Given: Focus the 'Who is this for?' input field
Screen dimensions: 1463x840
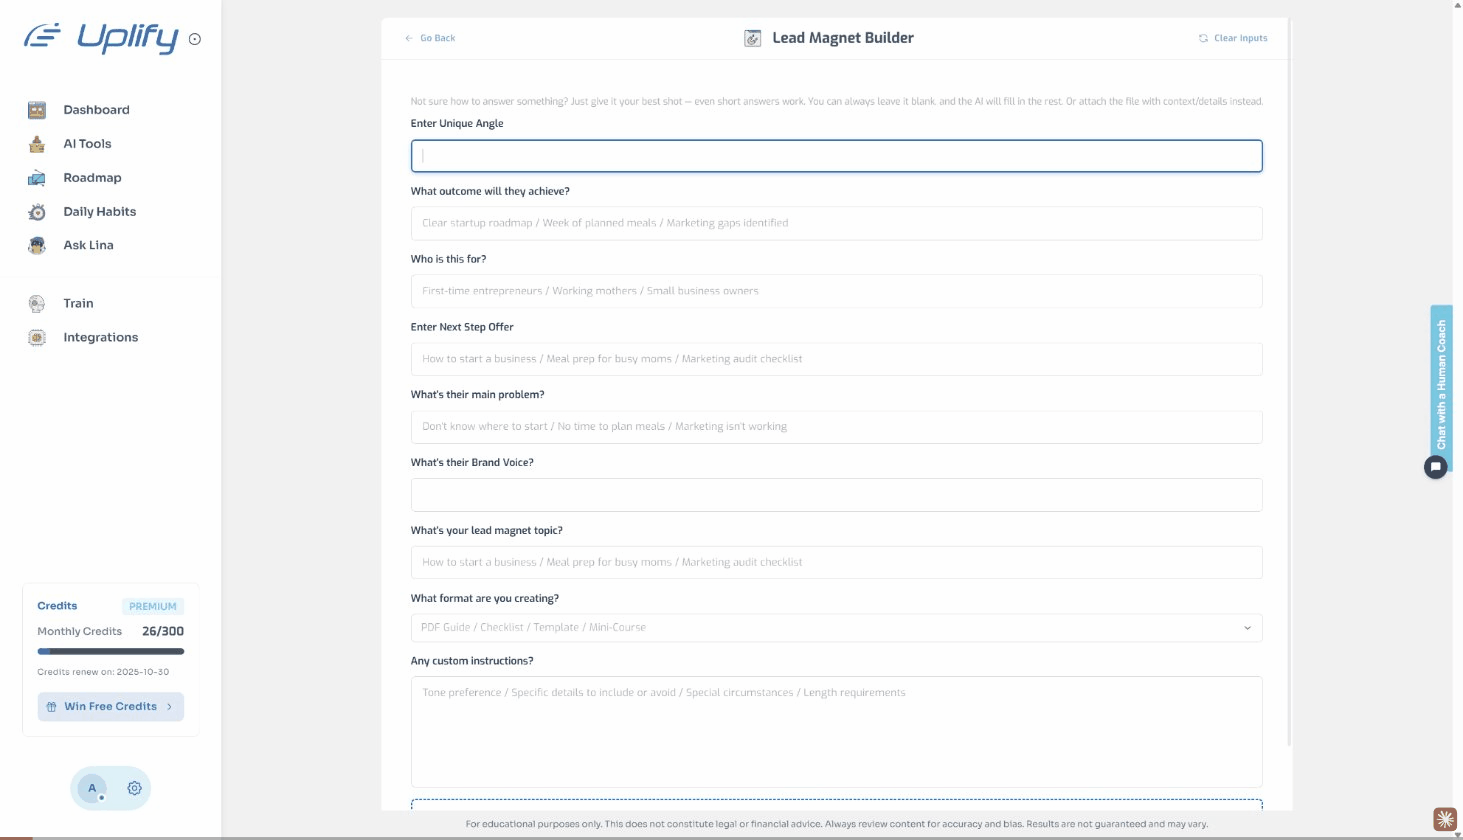Looking at the screenshot, I should [x=836, y=291].
